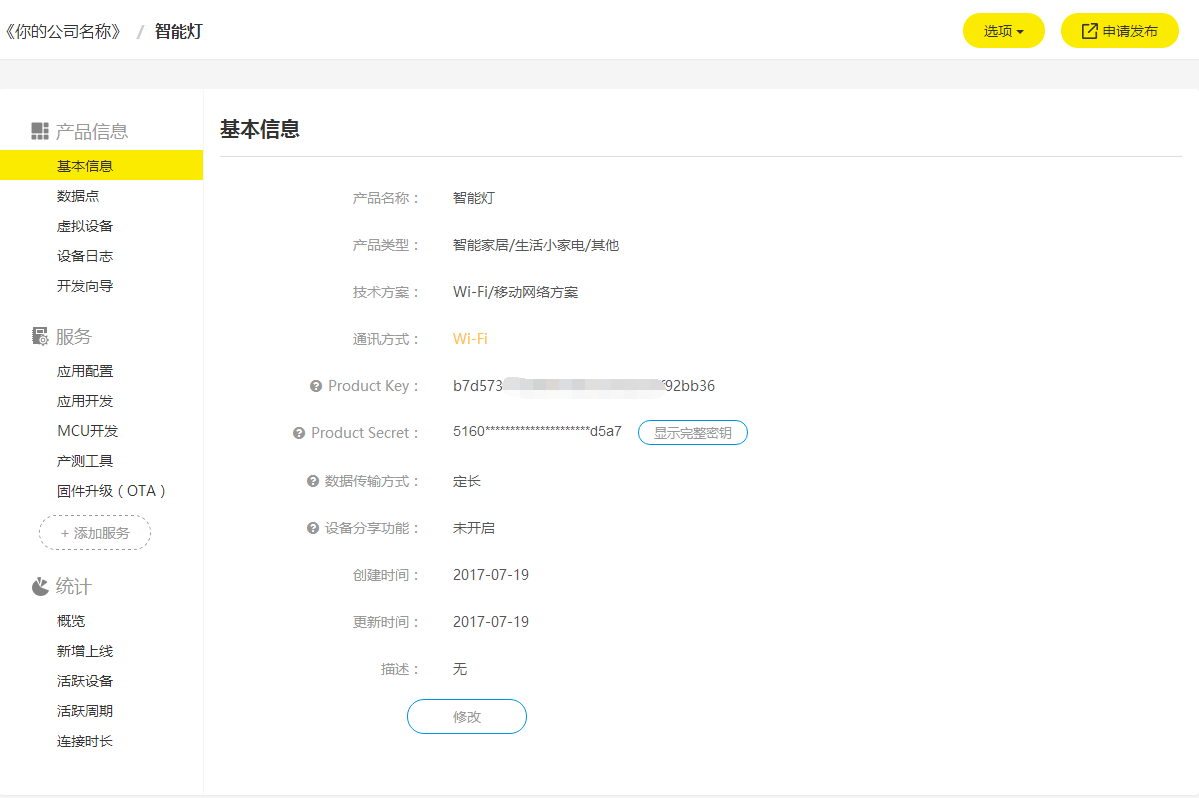Screen dimensions: 1199x798
Task: Click the help icon beside Product Secret
Action: pyautogui.click(x=299, y=433)
